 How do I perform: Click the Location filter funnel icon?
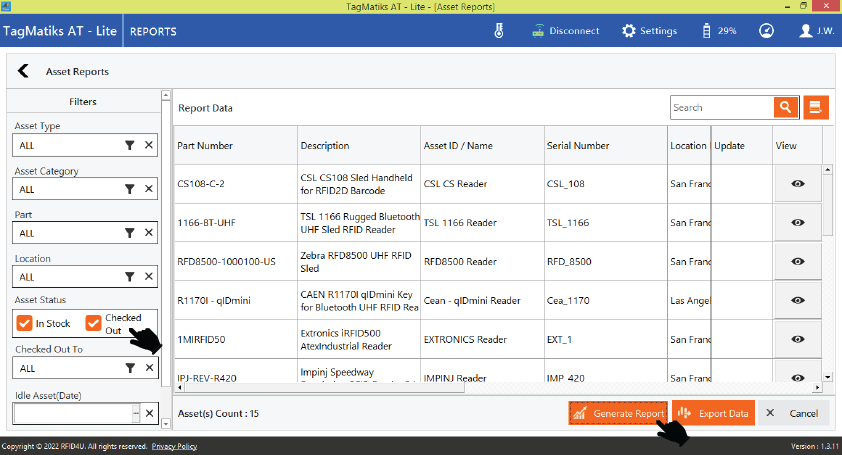pyautogui.click(x=129, y=277)
